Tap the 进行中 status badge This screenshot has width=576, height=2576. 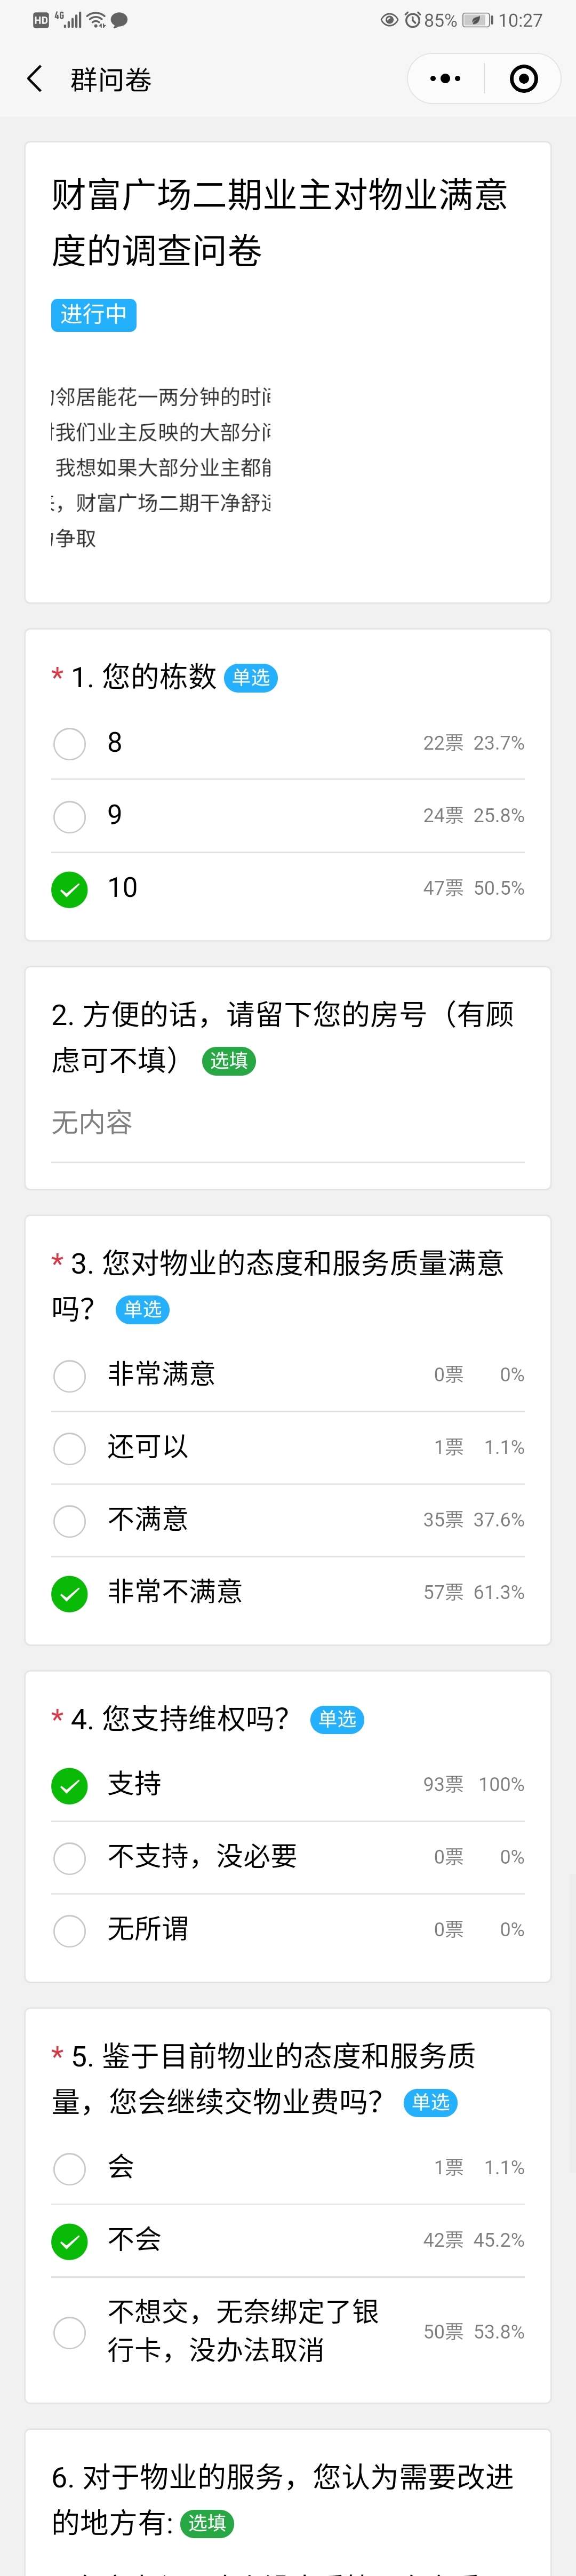[x=94, y=314]
